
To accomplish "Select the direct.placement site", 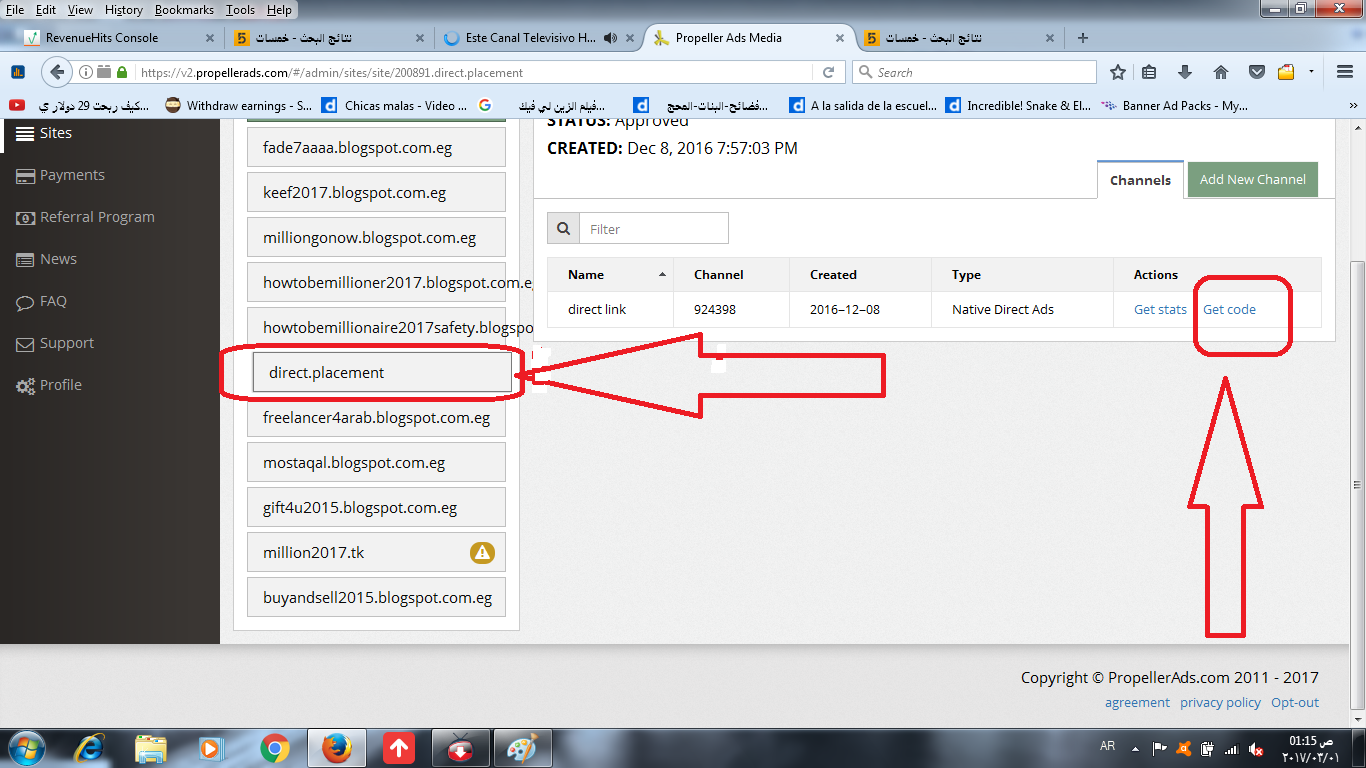I will (x=382, y=372).
